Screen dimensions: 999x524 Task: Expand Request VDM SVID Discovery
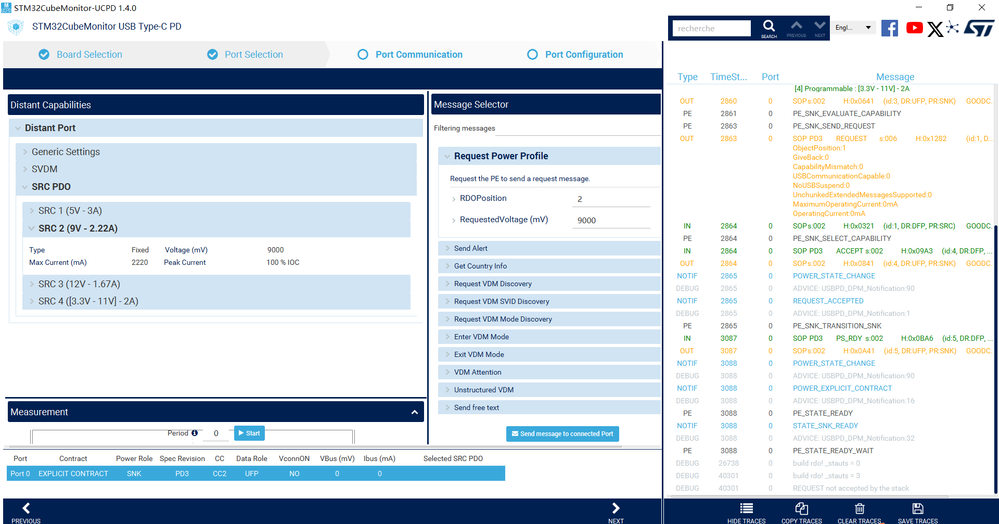tap(446, 302)
